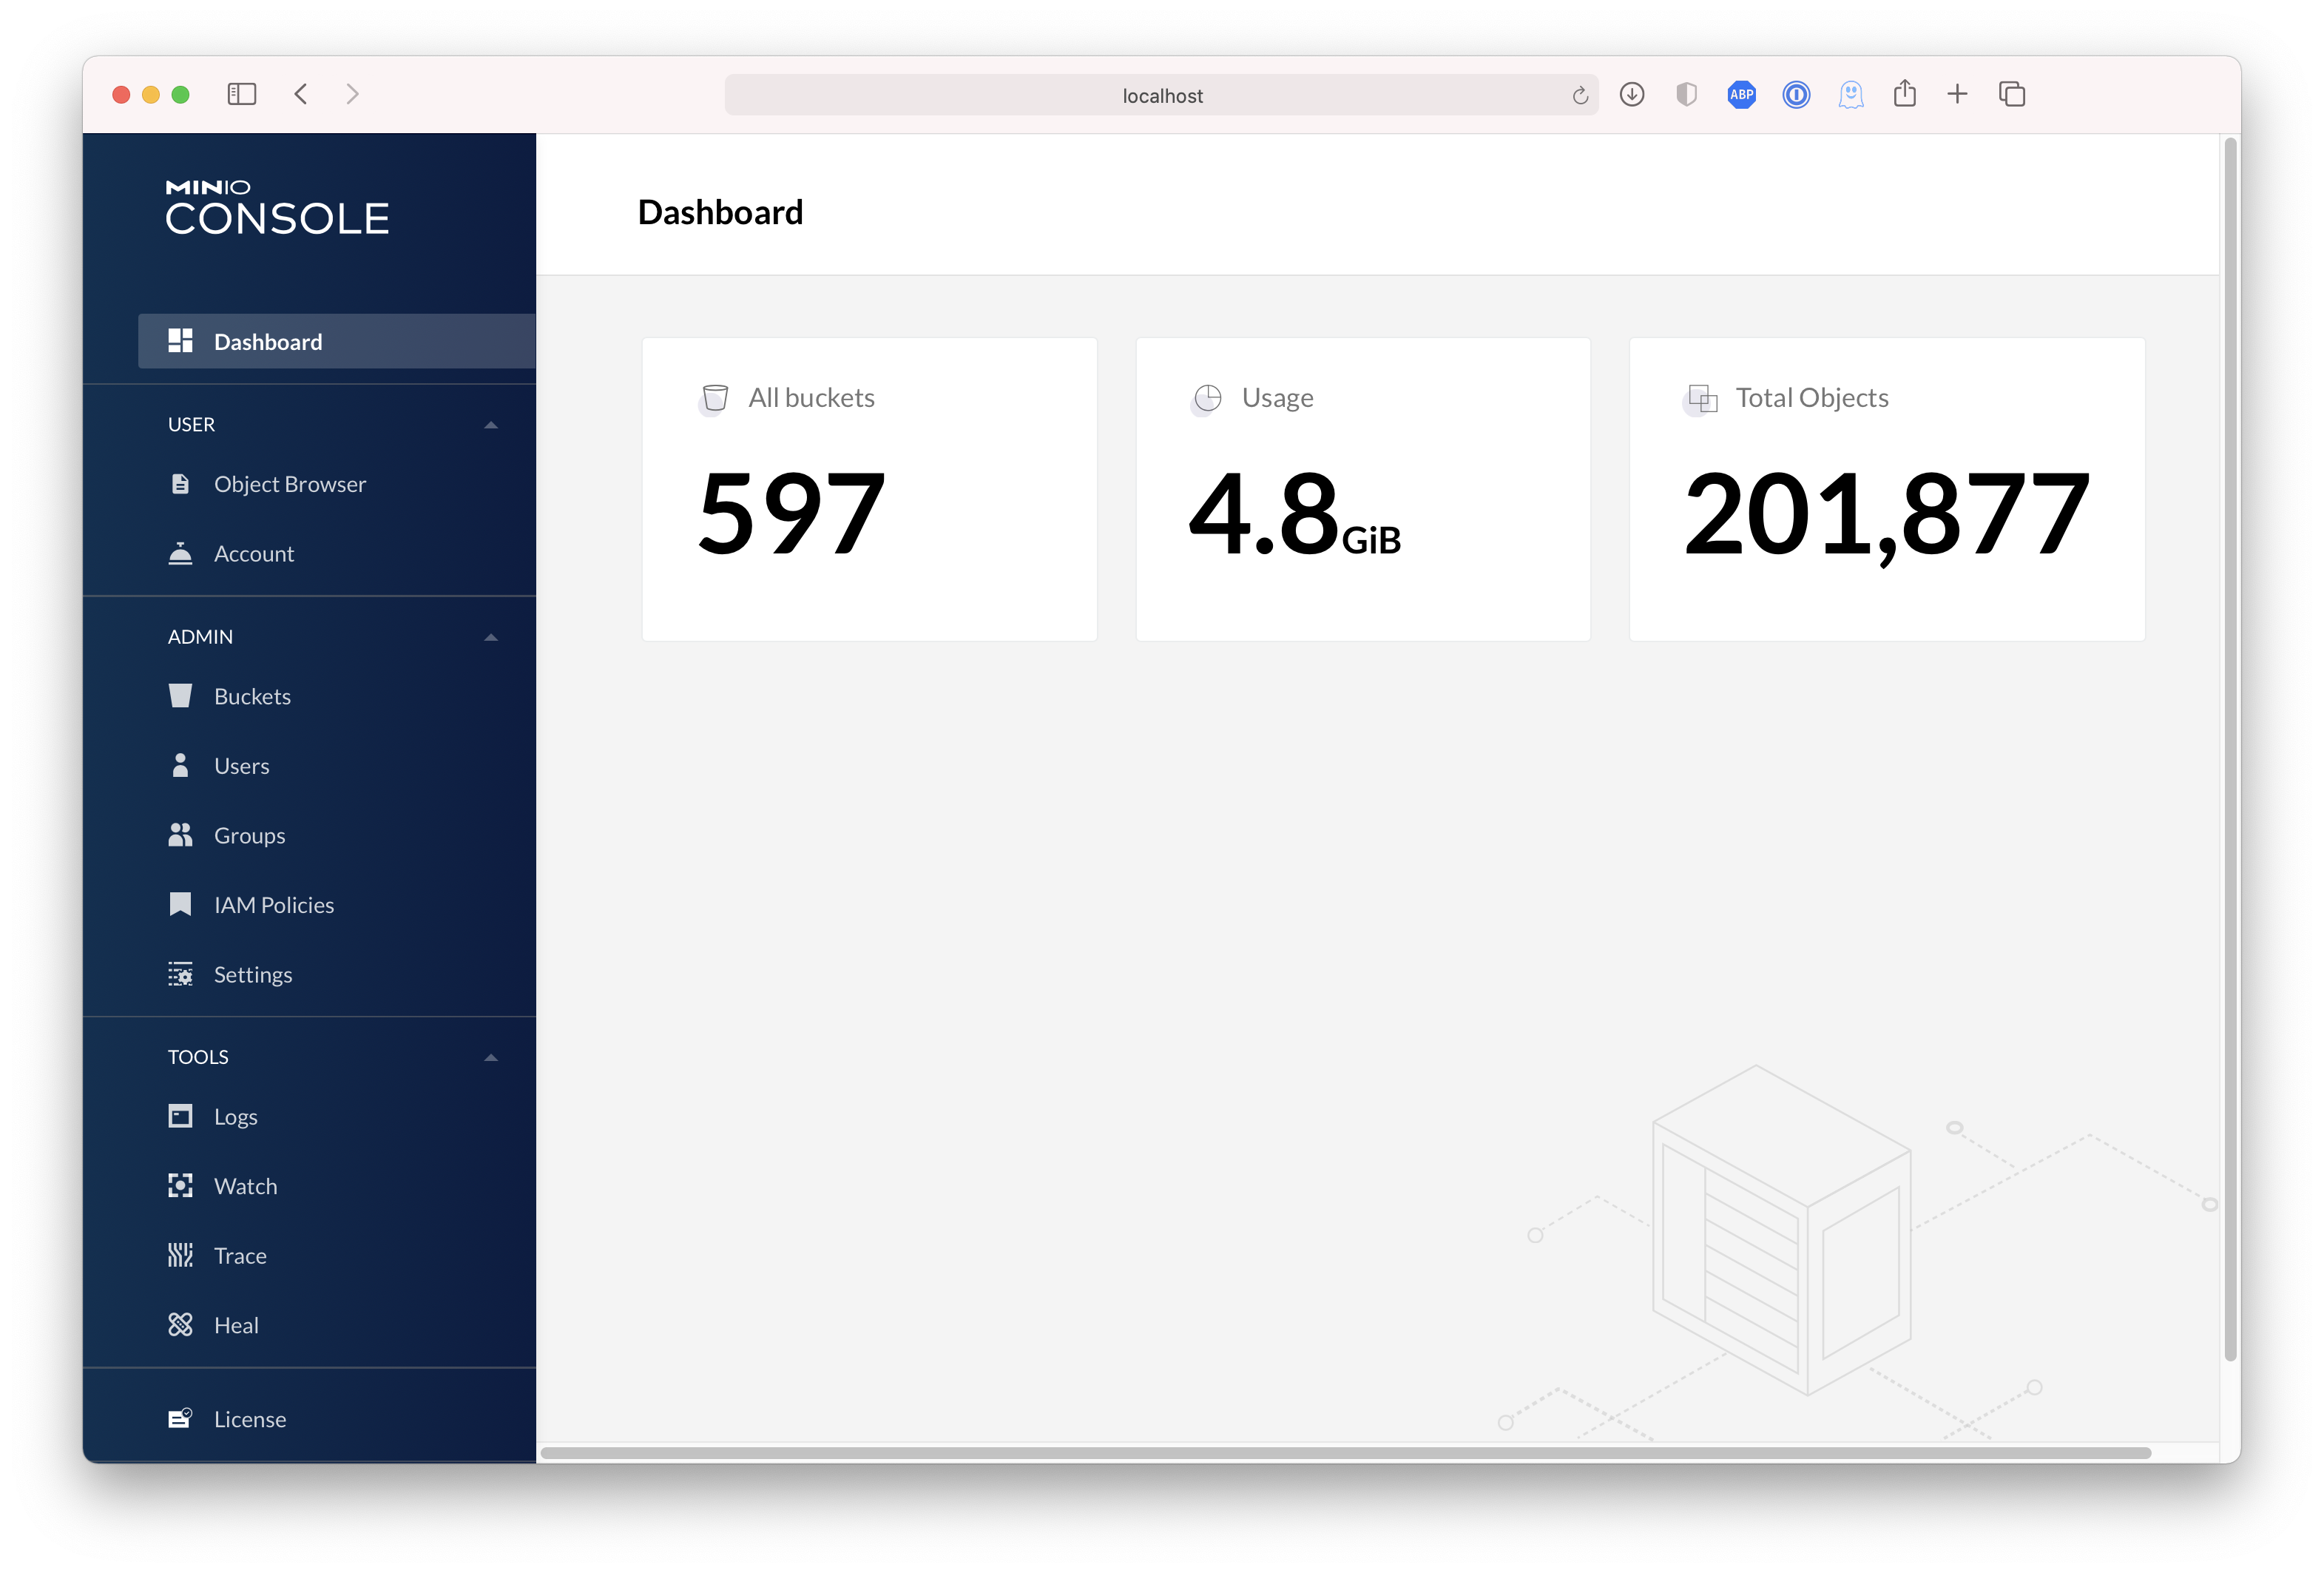The image size is (2324, 1573).
Task: Click the browser reload button
Action: [1580, 94]
